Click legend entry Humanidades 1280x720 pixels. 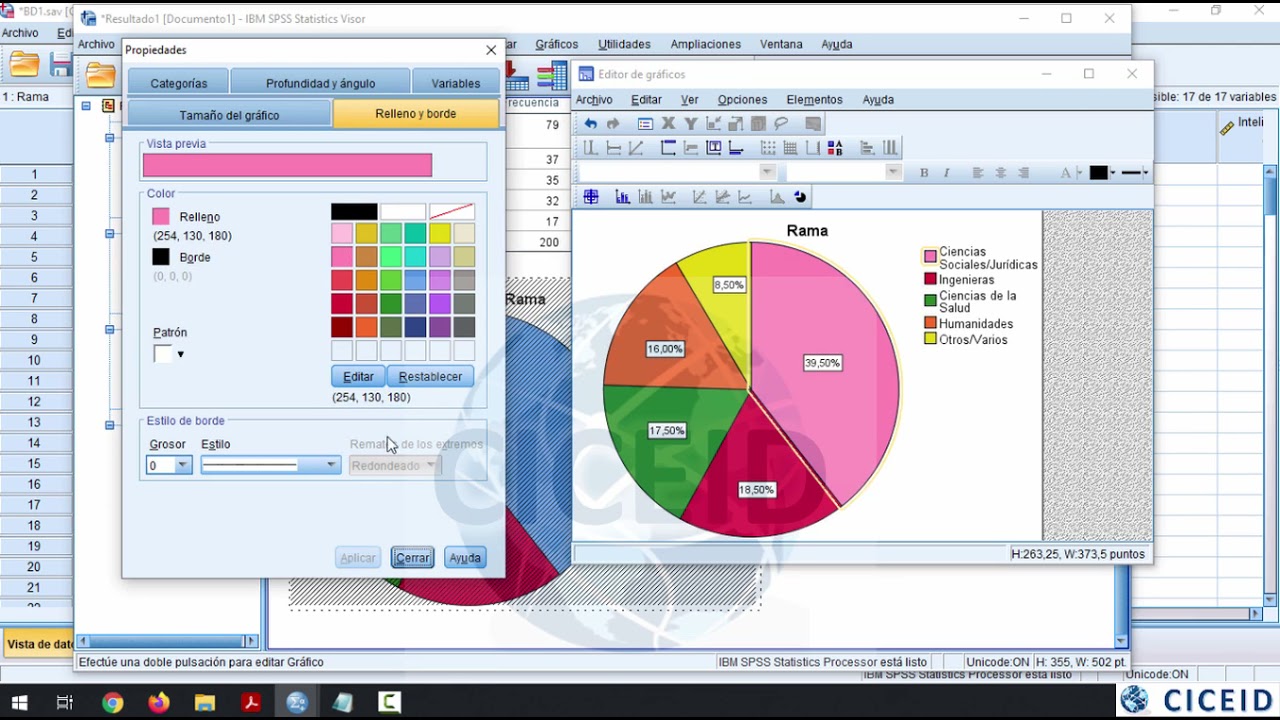975,324
